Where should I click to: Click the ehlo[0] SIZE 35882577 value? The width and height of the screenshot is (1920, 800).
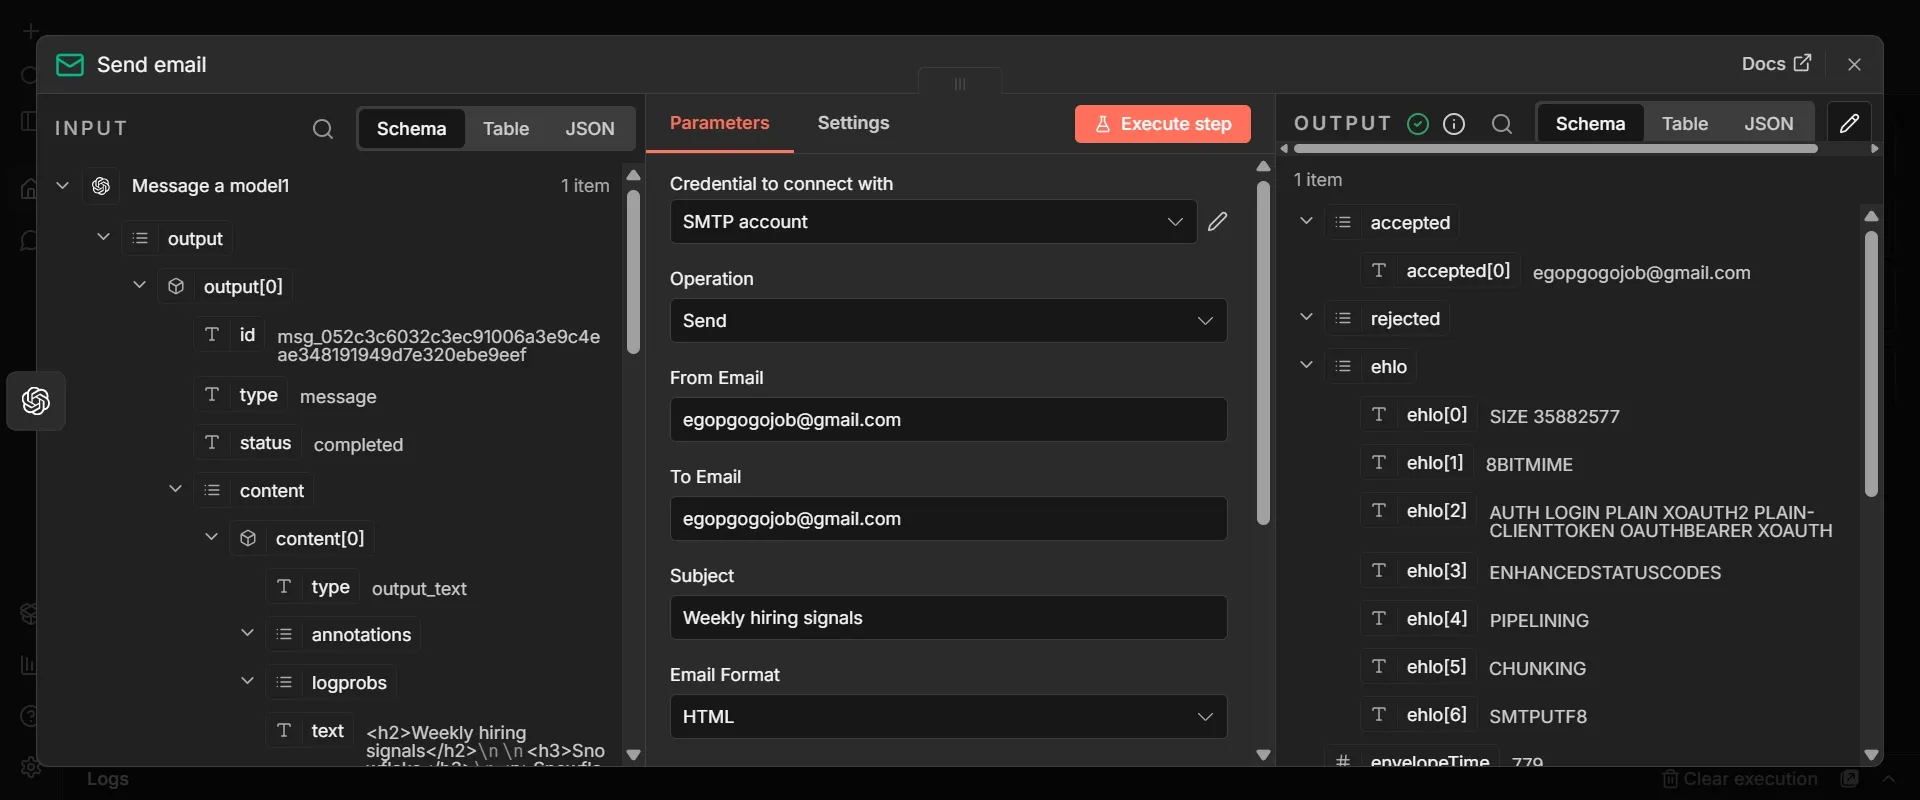1554,417
